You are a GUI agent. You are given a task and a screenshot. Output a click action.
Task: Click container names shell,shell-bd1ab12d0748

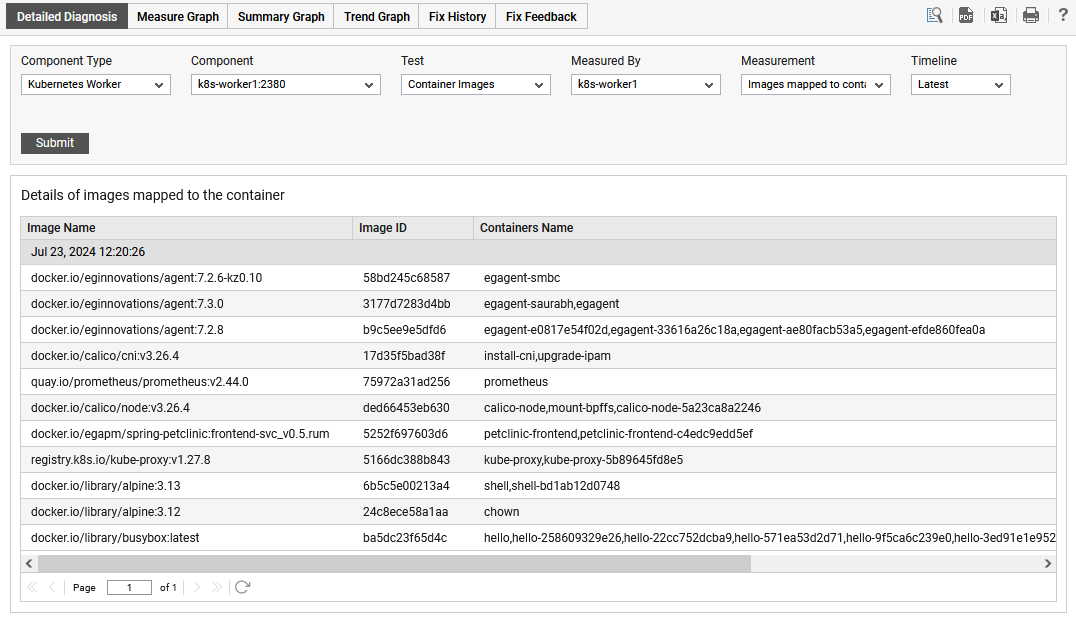tap(552, 487)
